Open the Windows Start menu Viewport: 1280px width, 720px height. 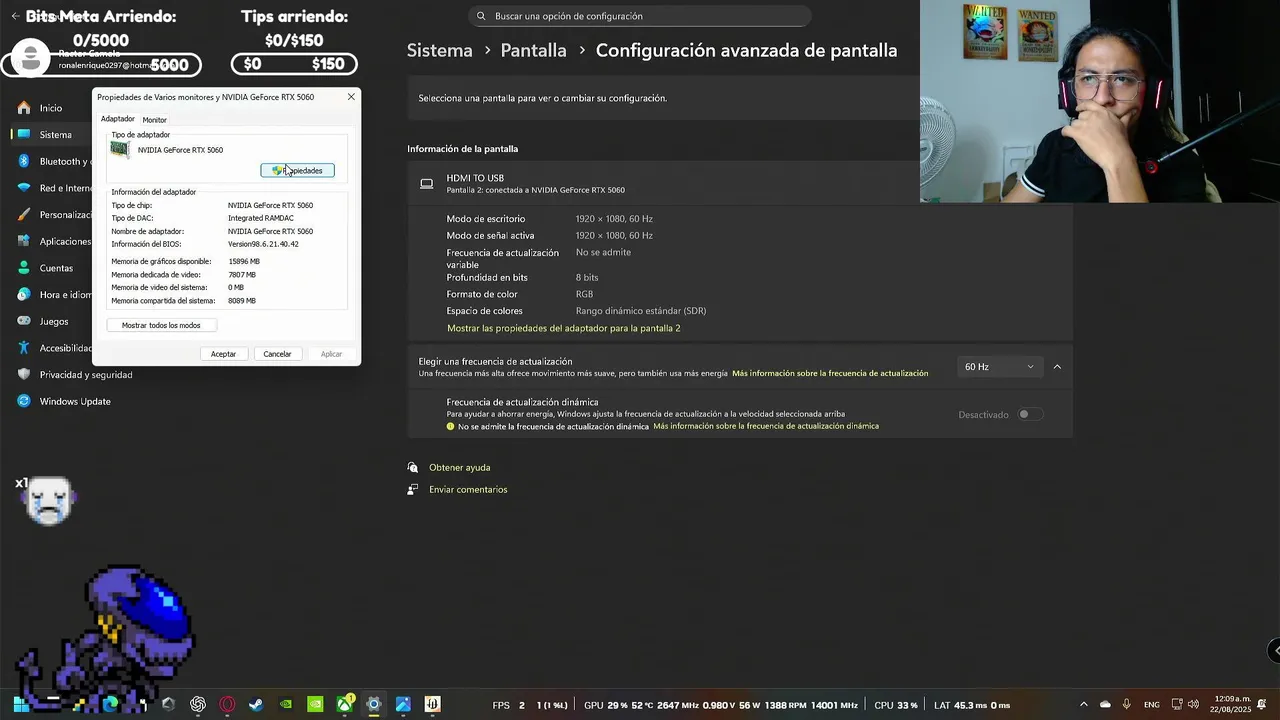22,705
